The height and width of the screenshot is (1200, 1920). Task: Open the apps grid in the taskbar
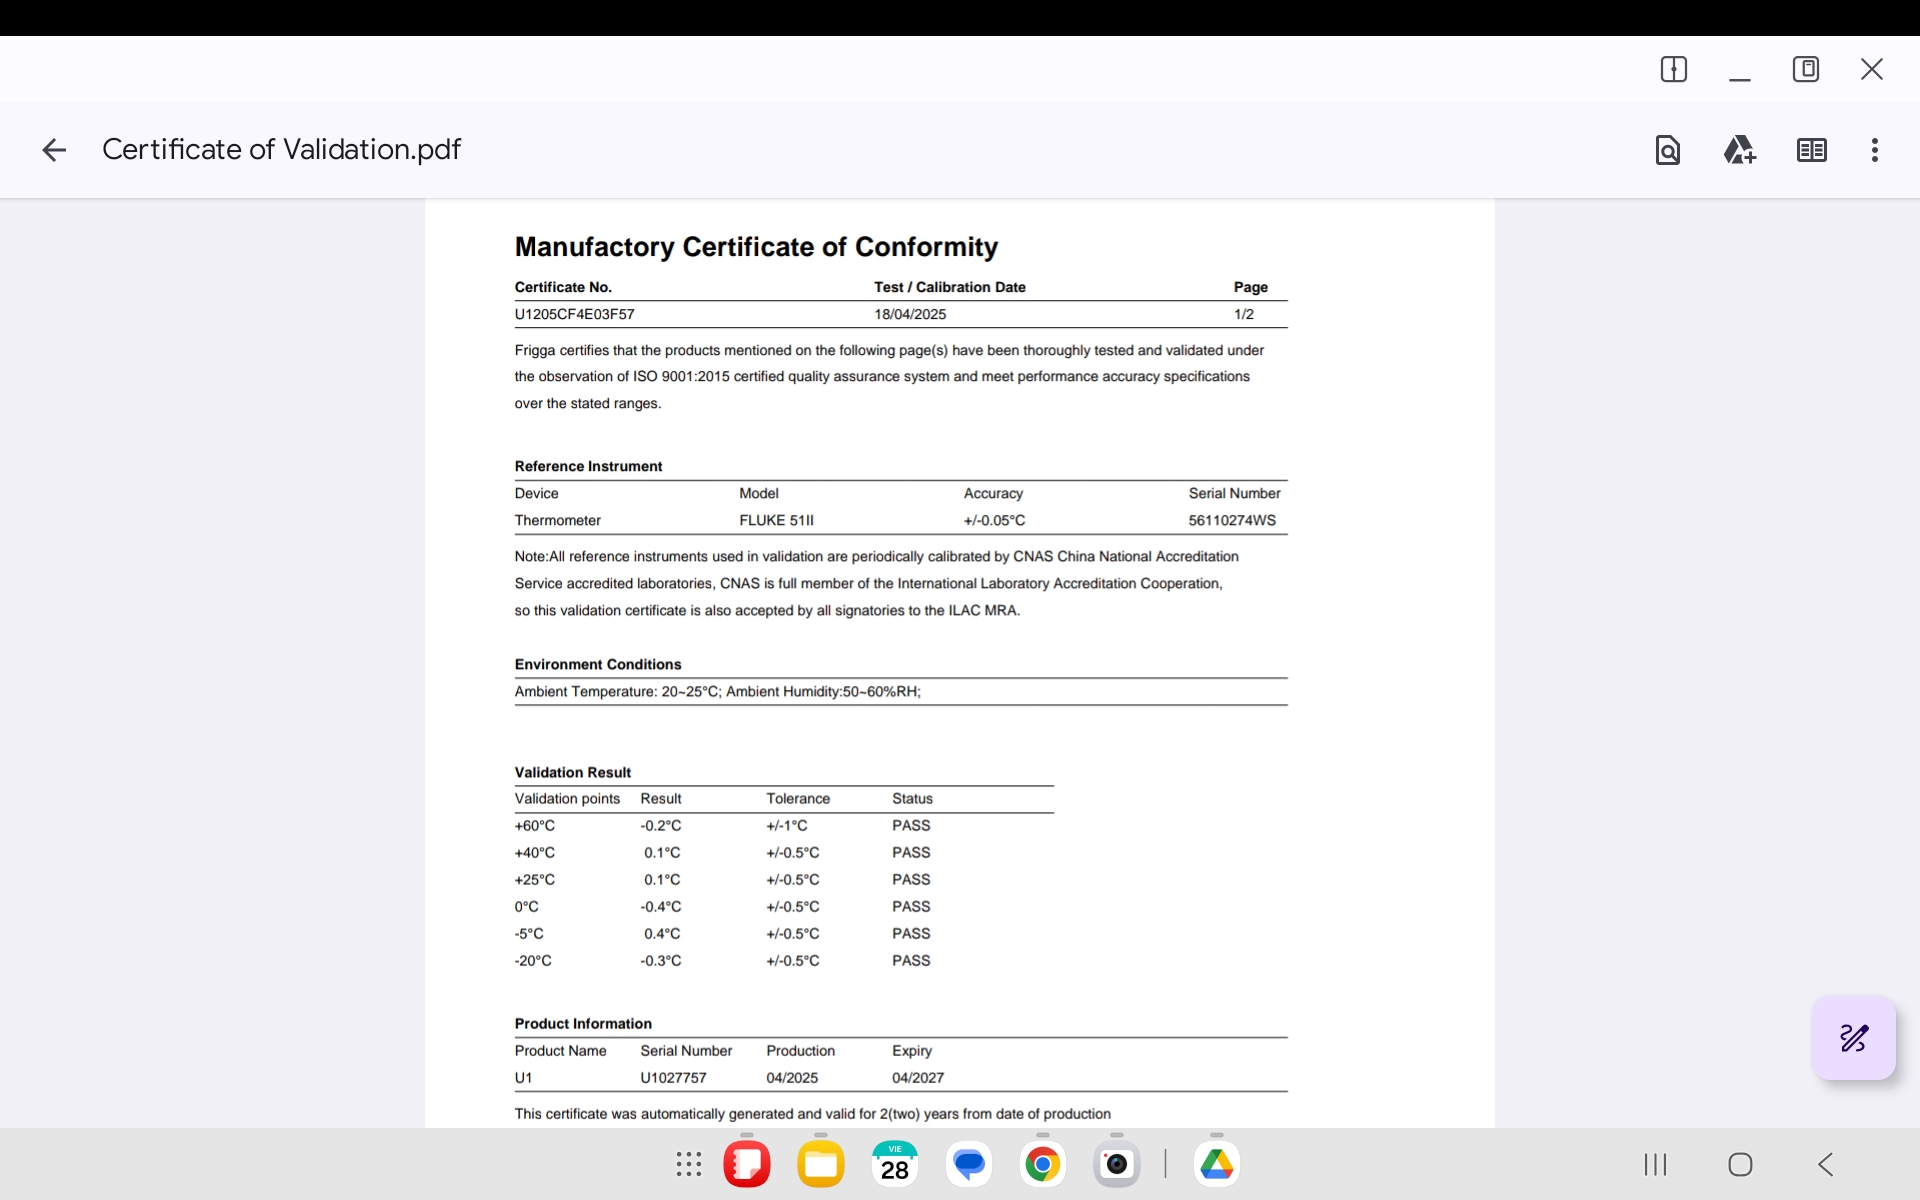click(x=688, y=1164)
